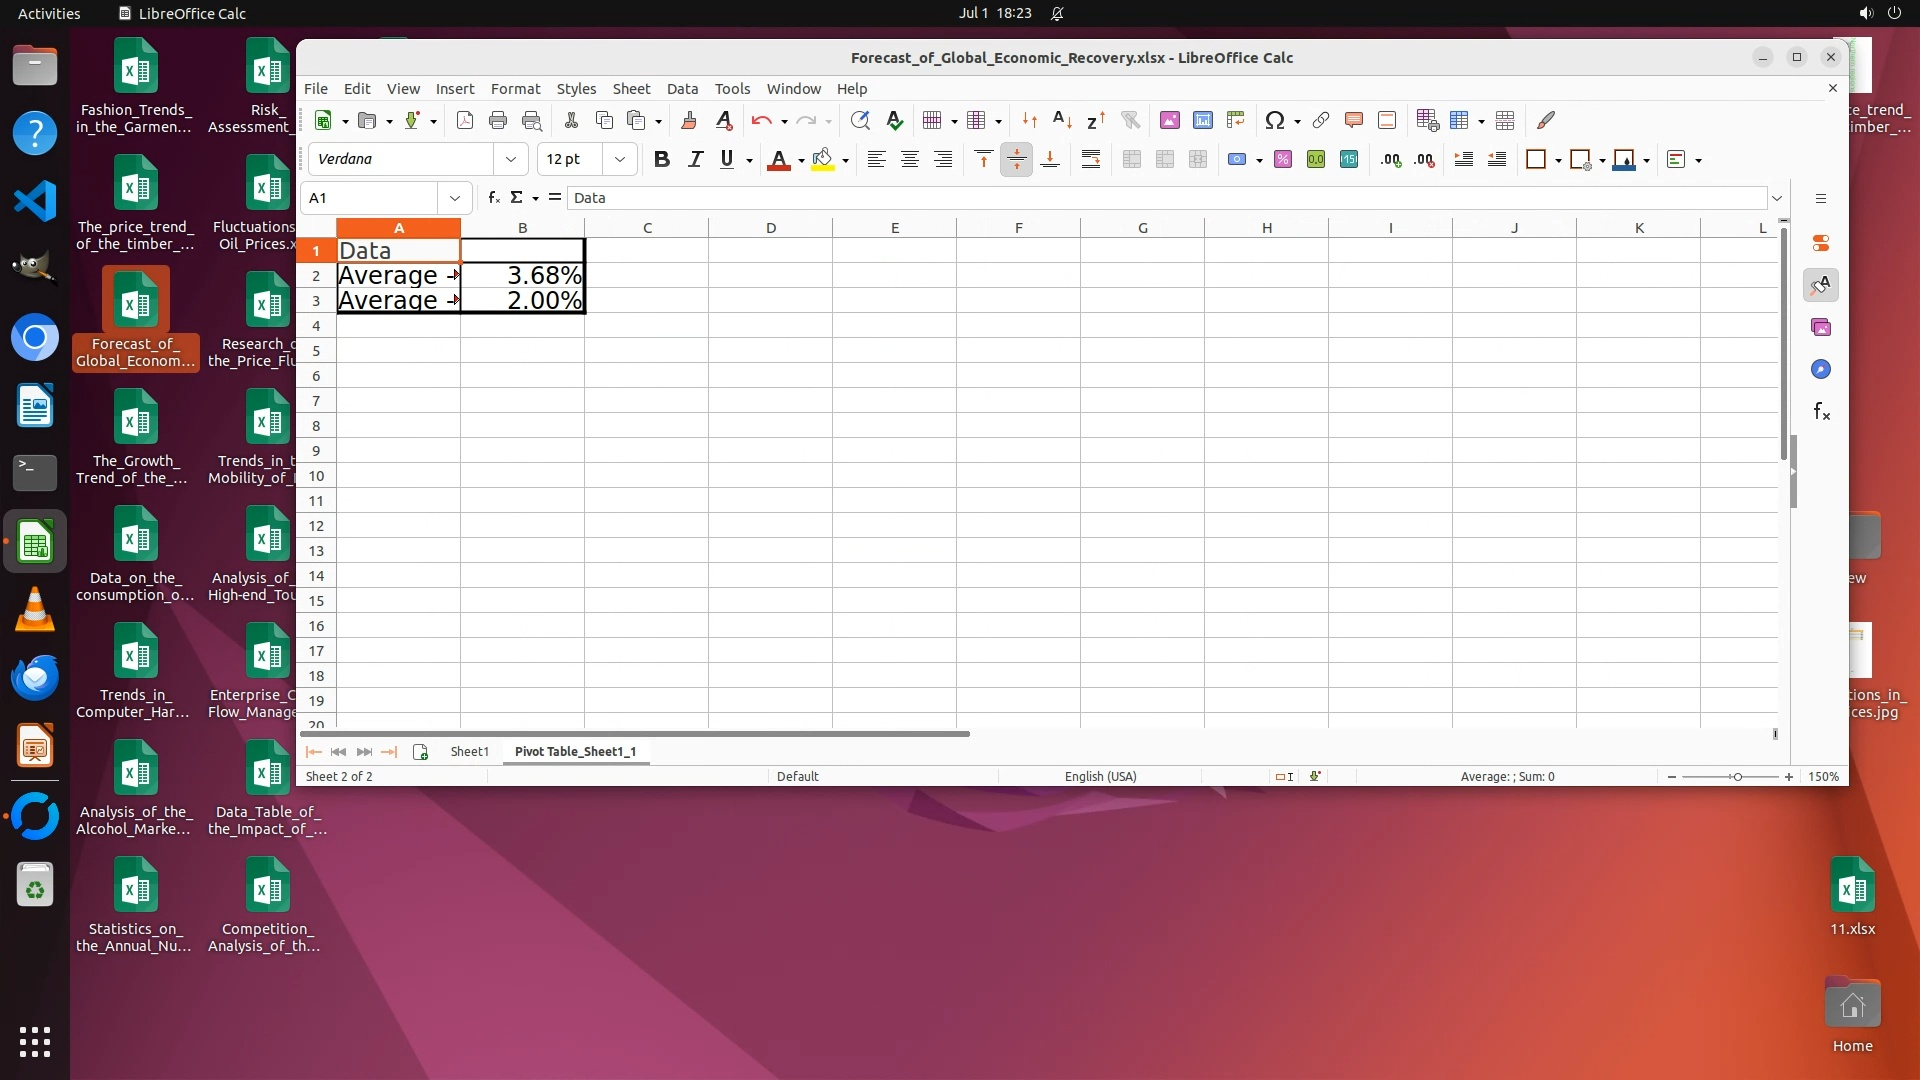Click the Insert Special Character icon
Screen dimensions: 1920x1080
point(1274,120)
